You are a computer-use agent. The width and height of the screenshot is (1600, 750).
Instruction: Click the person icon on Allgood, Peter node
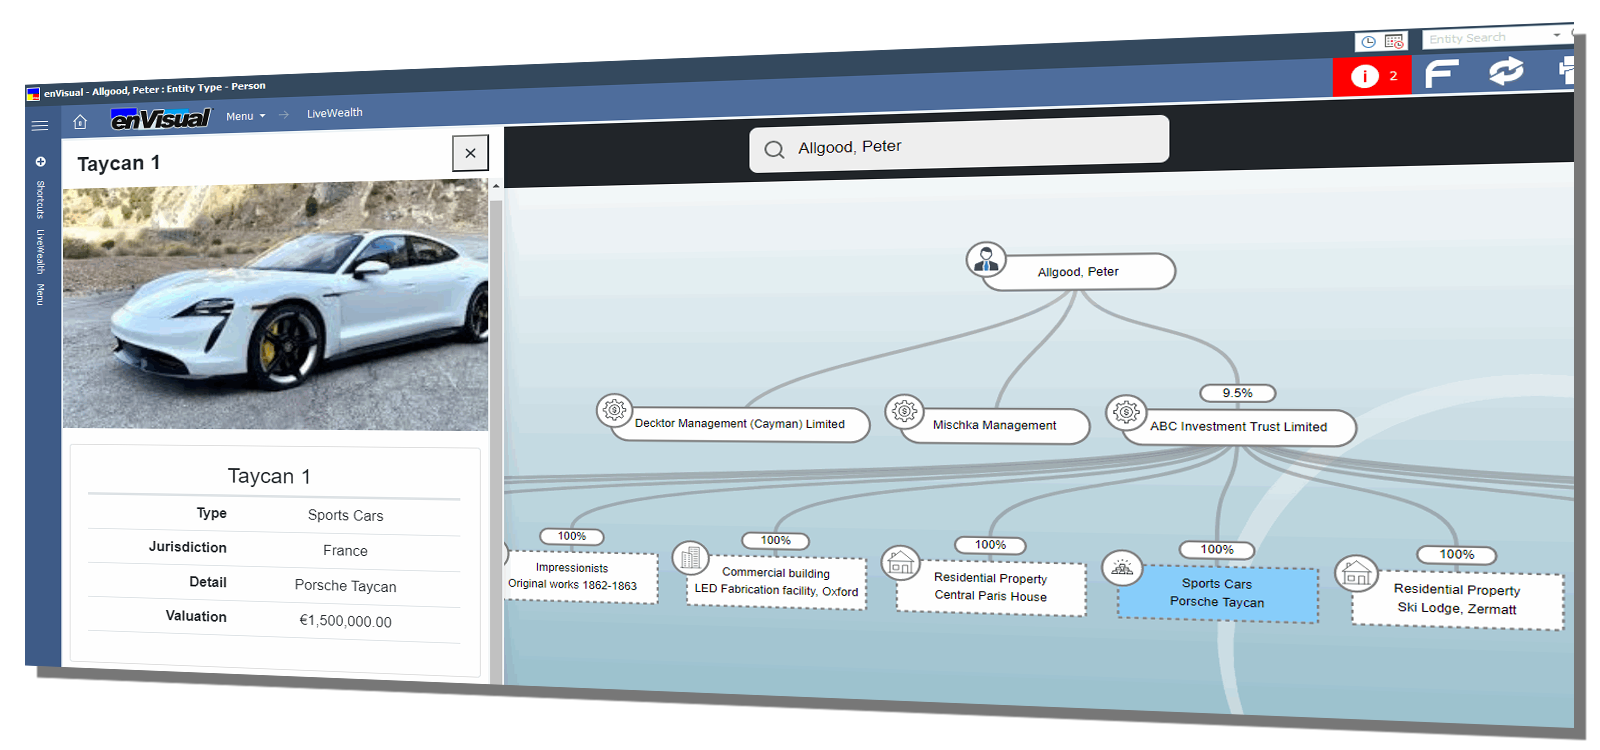tap(986, 260)
